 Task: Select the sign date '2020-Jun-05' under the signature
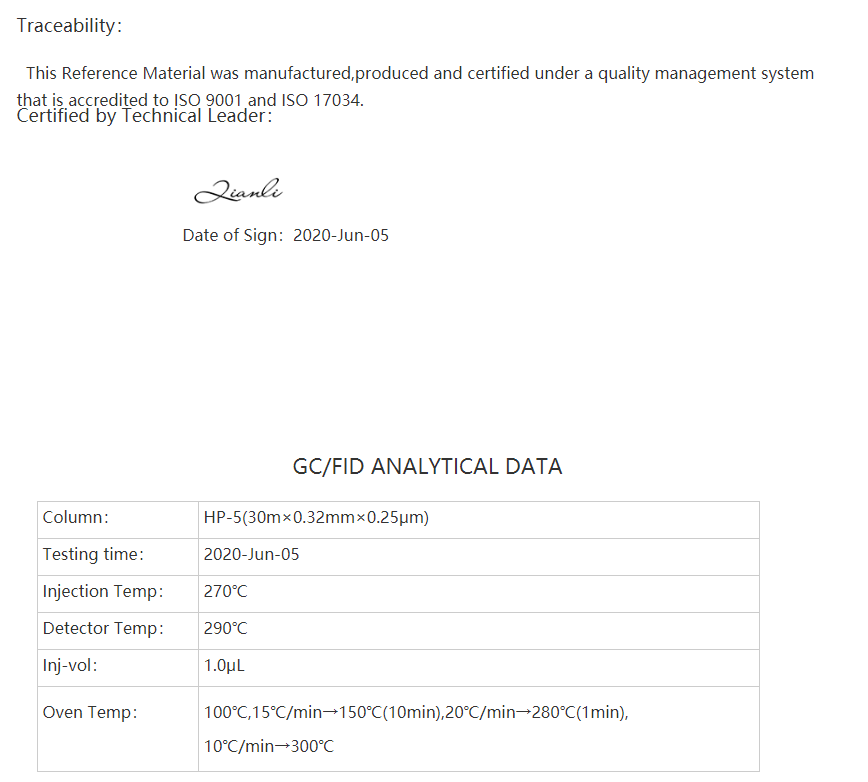click(x=341, y=235)
